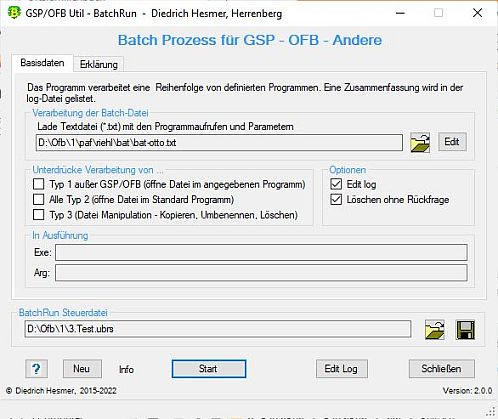498x419 pixels.
Task: Open folder icon to load batch text file
Action: pos(420,142)
